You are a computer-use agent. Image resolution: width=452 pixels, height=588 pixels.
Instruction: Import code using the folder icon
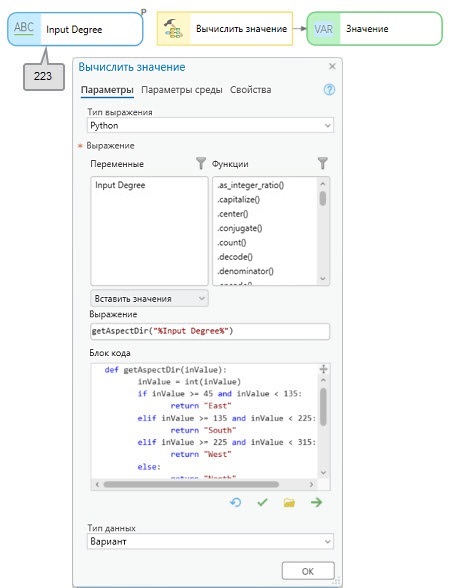tap(289, 502)
